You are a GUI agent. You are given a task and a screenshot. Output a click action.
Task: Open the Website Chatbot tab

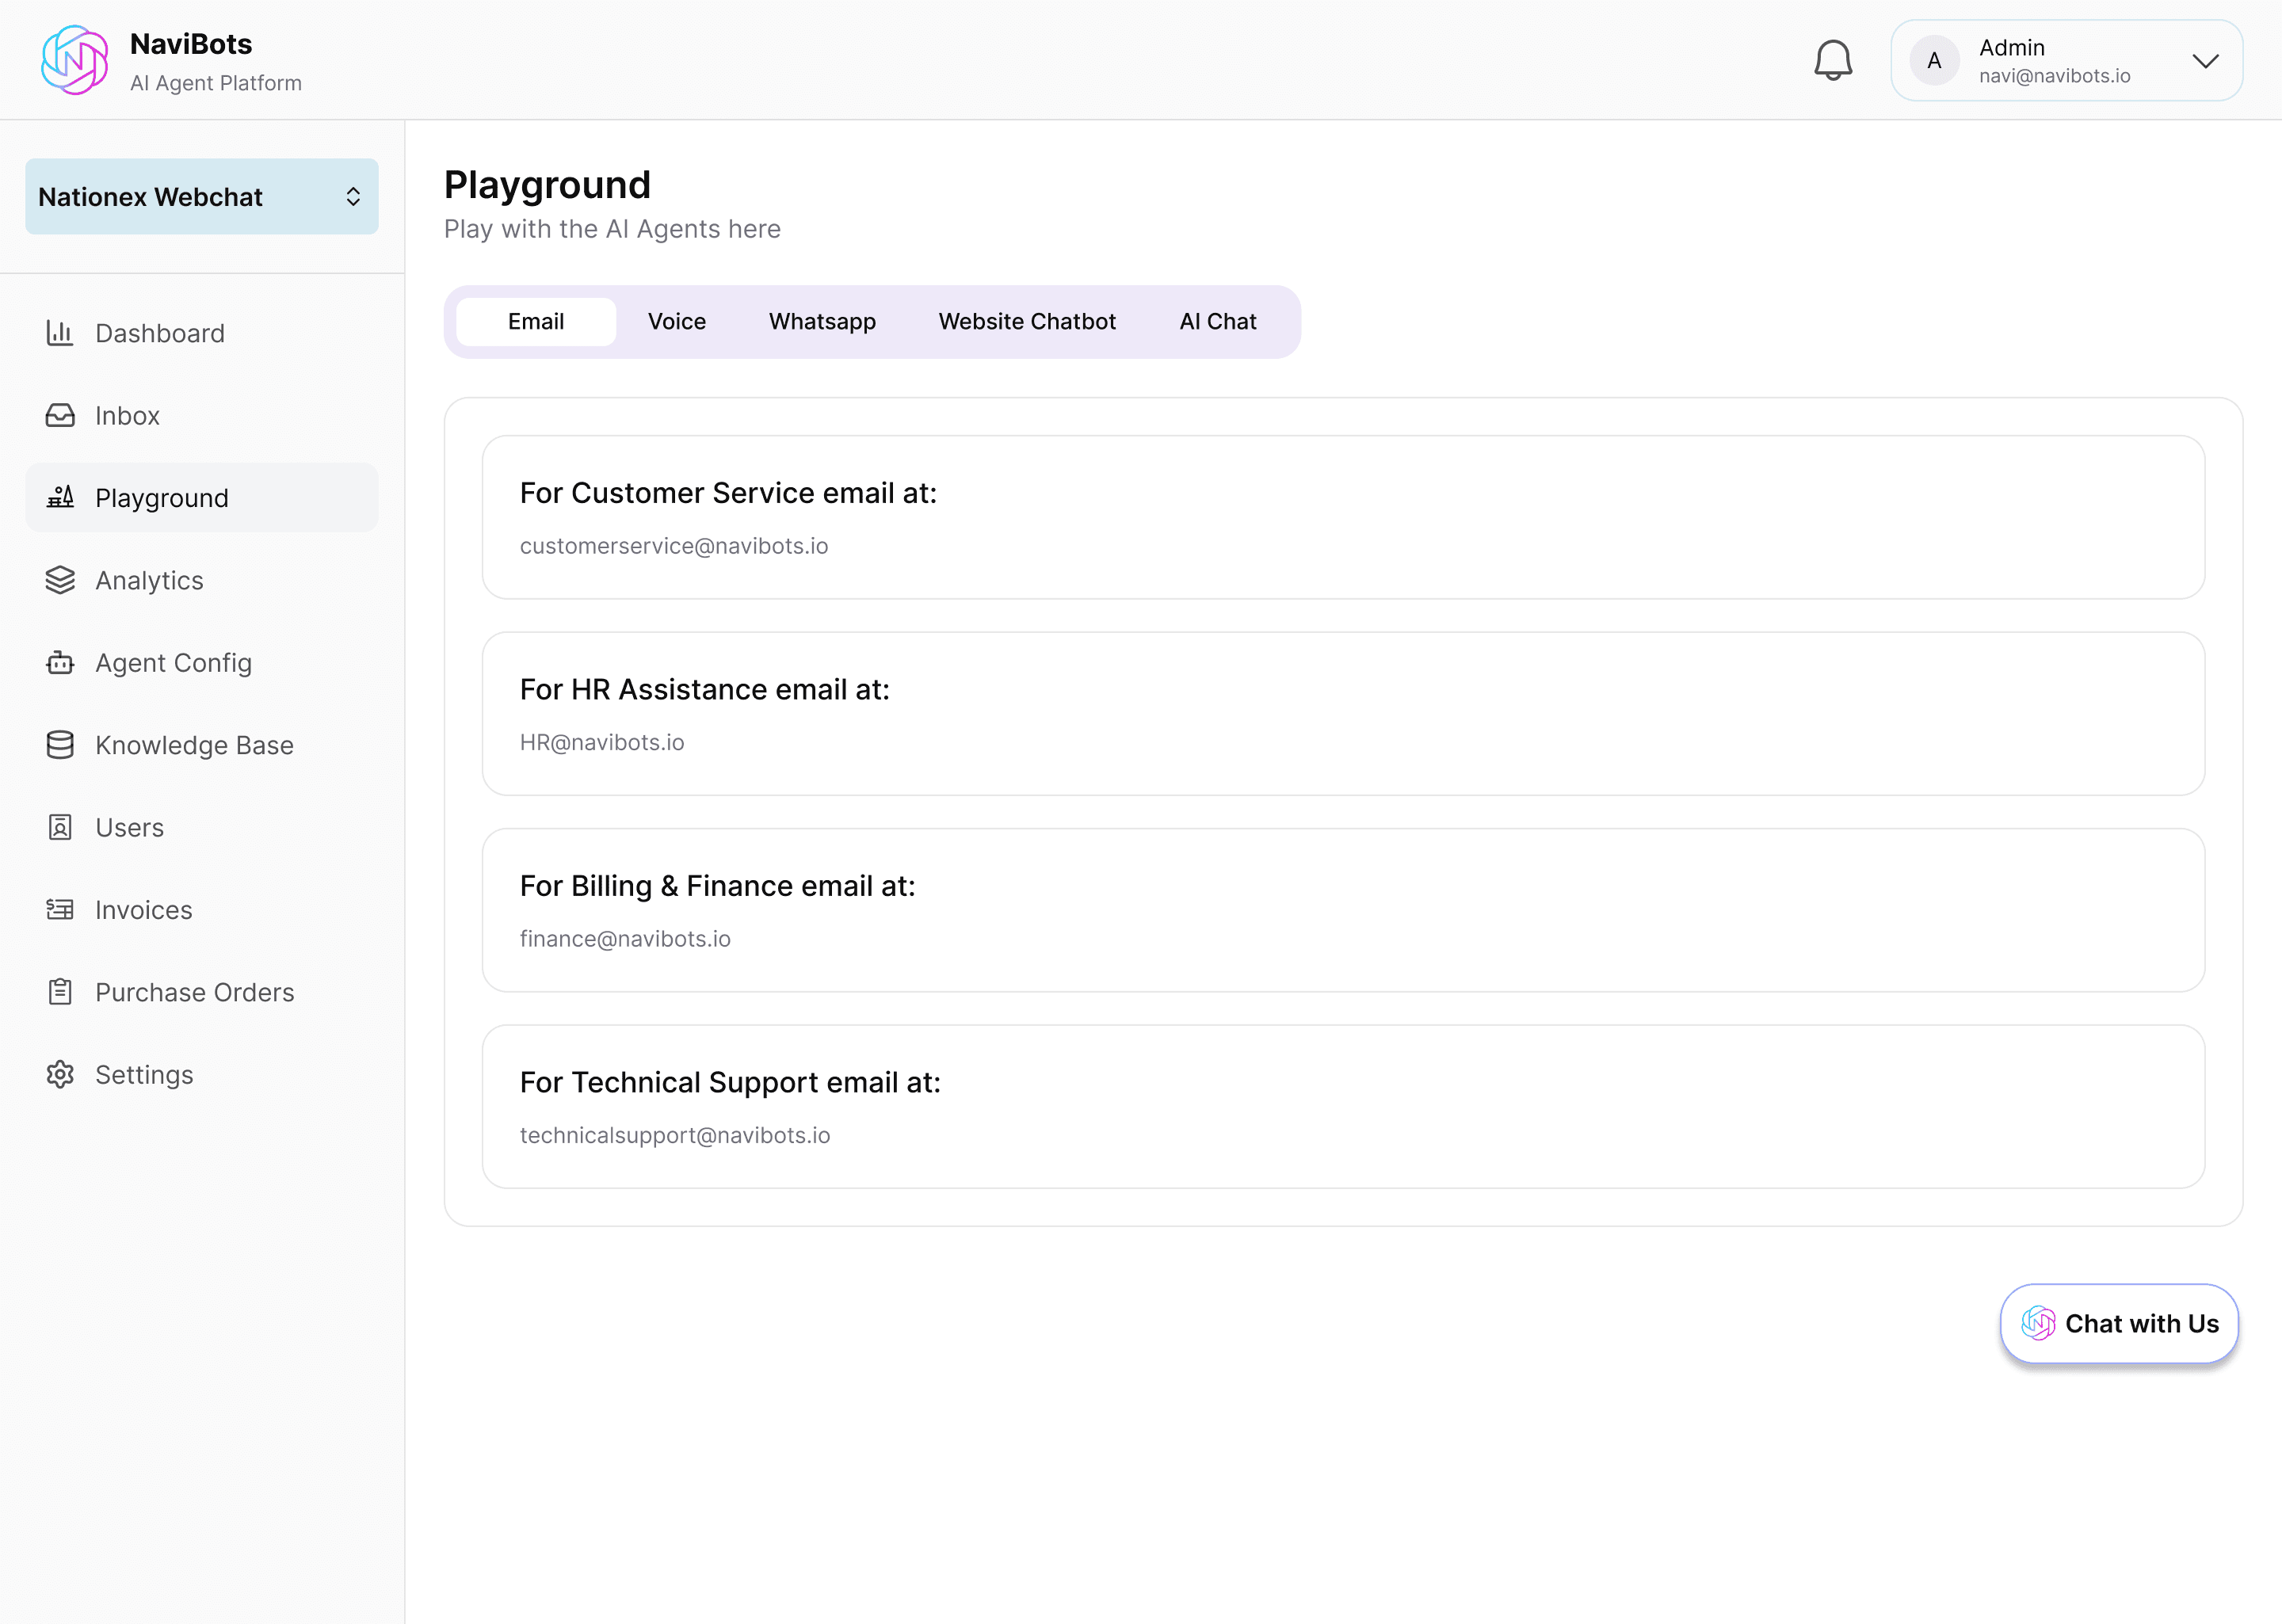[x=1026, y=322]
